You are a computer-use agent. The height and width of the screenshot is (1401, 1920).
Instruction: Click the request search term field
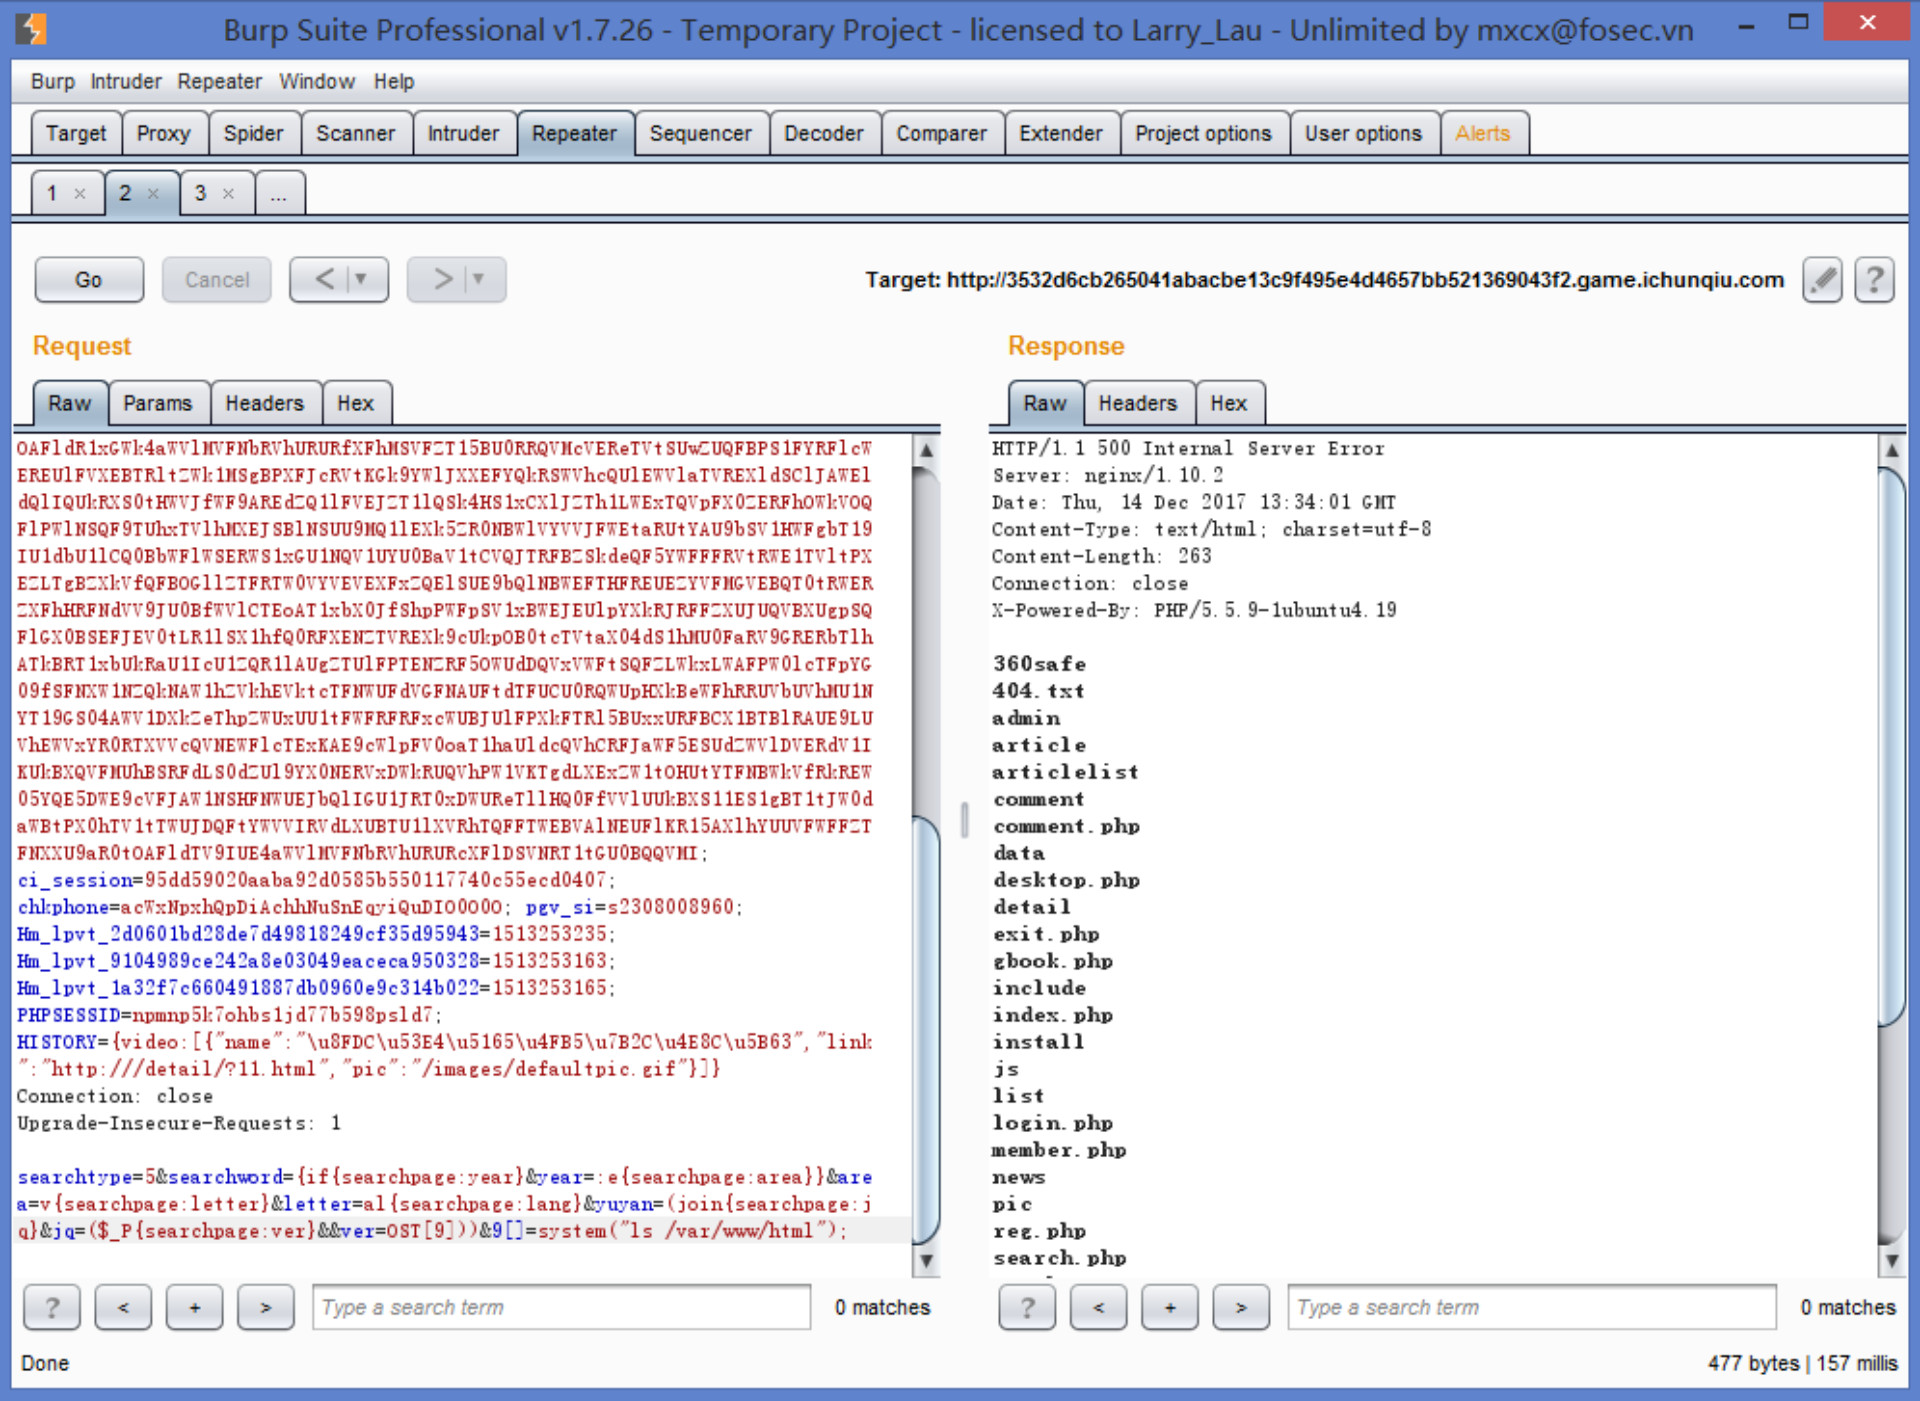[561, 1307]
